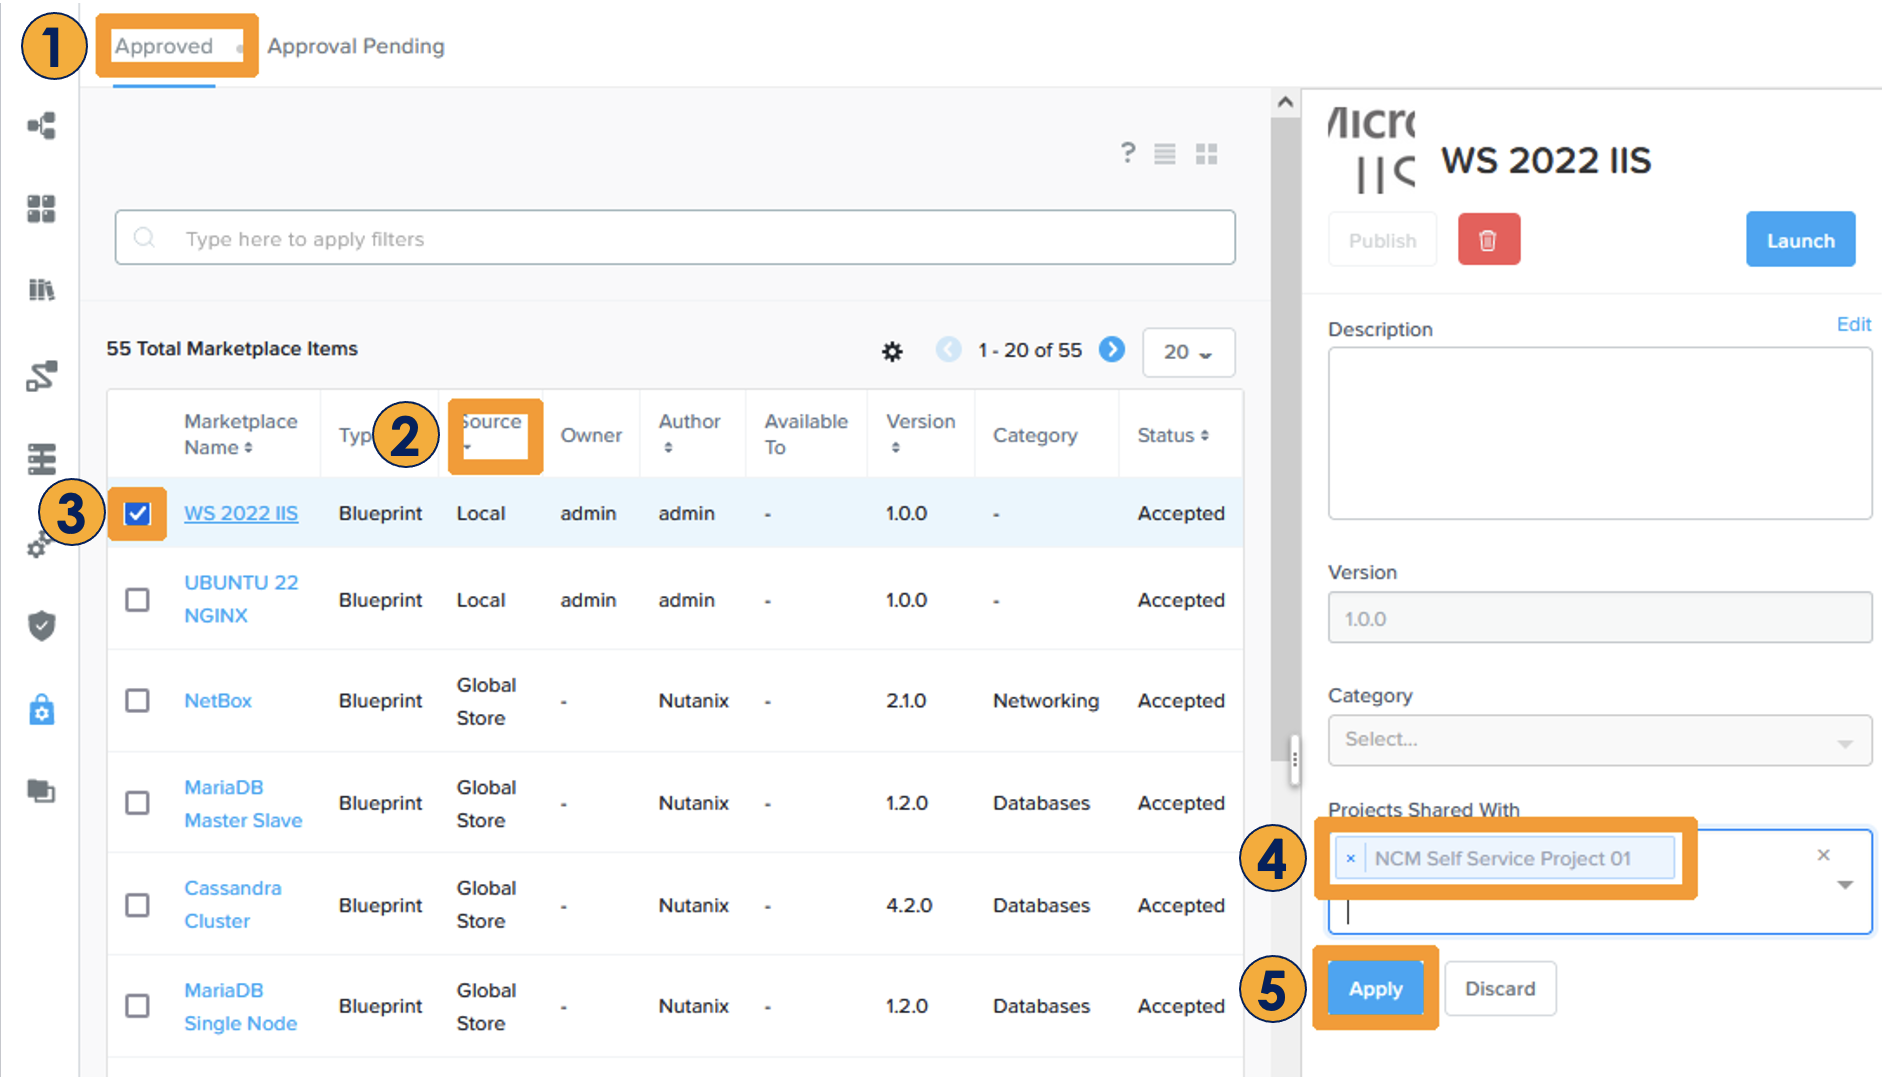Click the Publish button

tap(1382, 240)
